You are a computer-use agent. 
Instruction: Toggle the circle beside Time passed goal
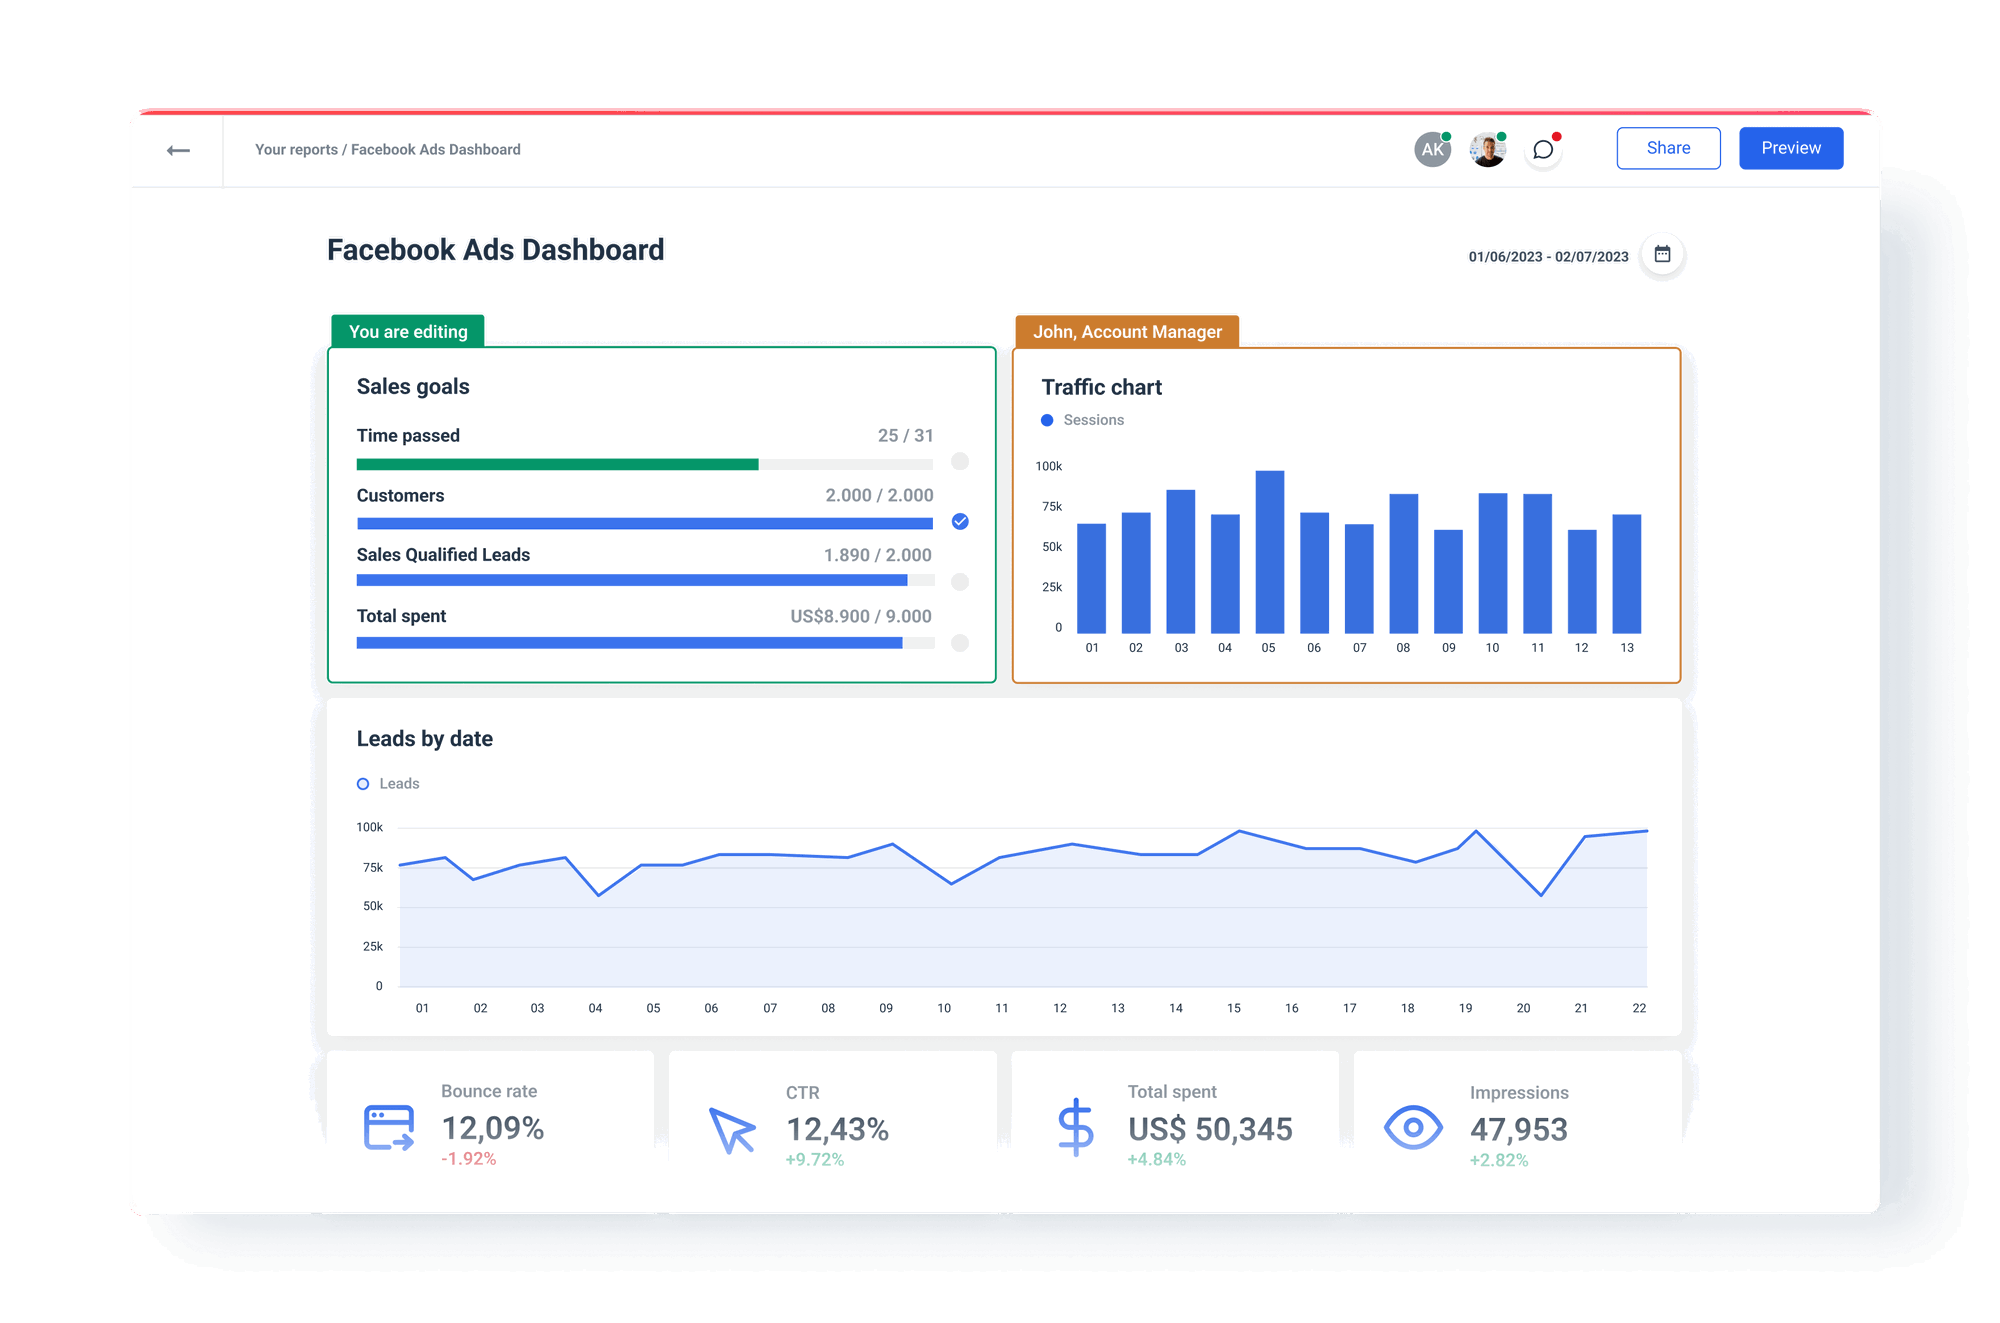[x=959, y=462]
